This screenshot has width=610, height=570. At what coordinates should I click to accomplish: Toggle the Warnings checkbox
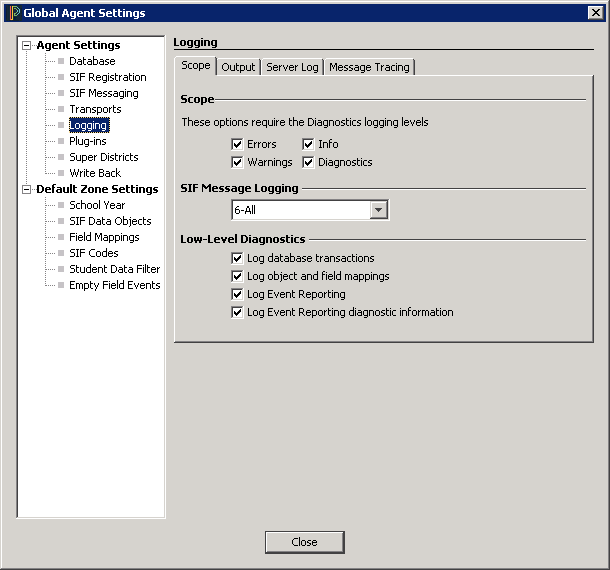pos(238,162)
